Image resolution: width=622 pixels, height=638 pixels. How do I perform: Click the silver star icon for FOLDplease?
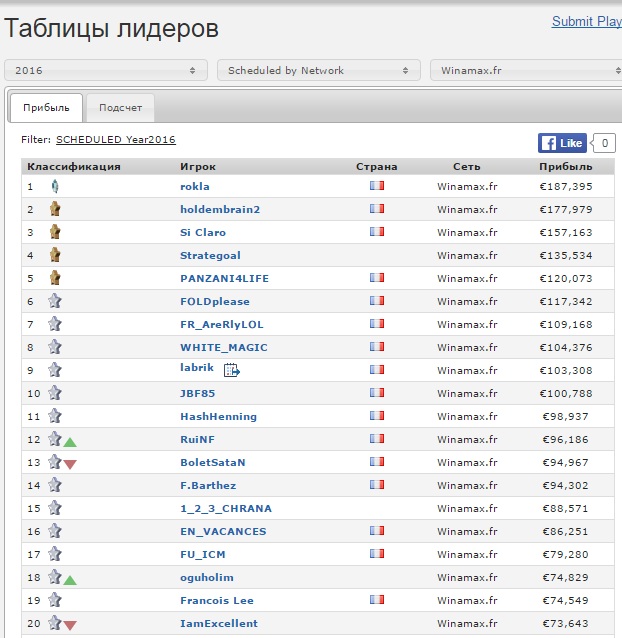55,301
